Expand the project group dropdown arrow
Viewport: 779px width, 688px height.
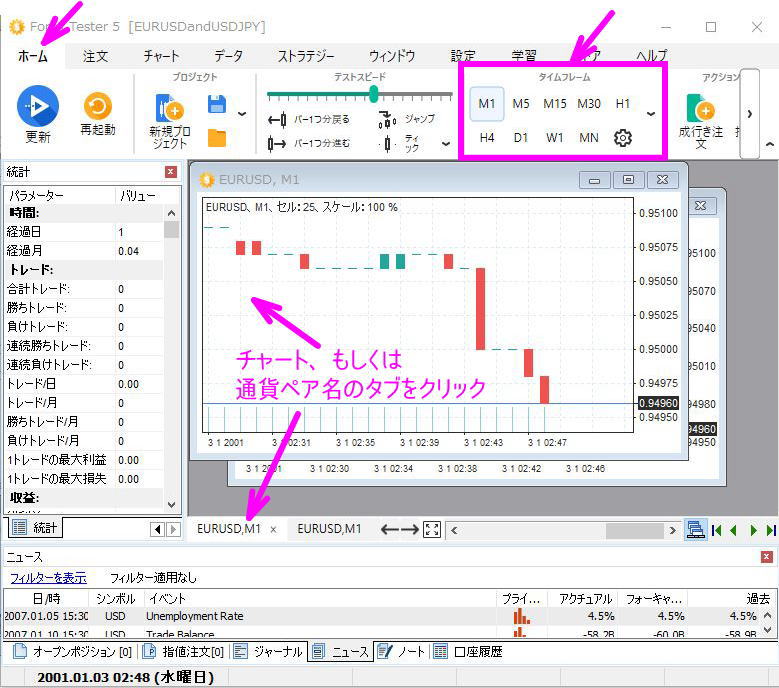[x=242, y=114]
